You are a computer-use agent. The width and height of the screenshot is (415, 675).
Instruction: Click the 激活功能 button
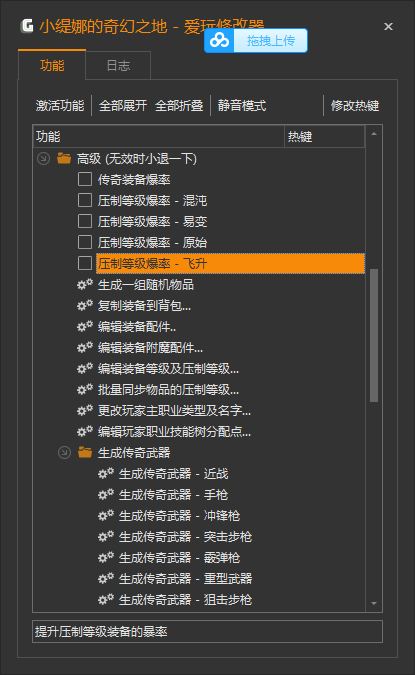[x=60, y=105]
